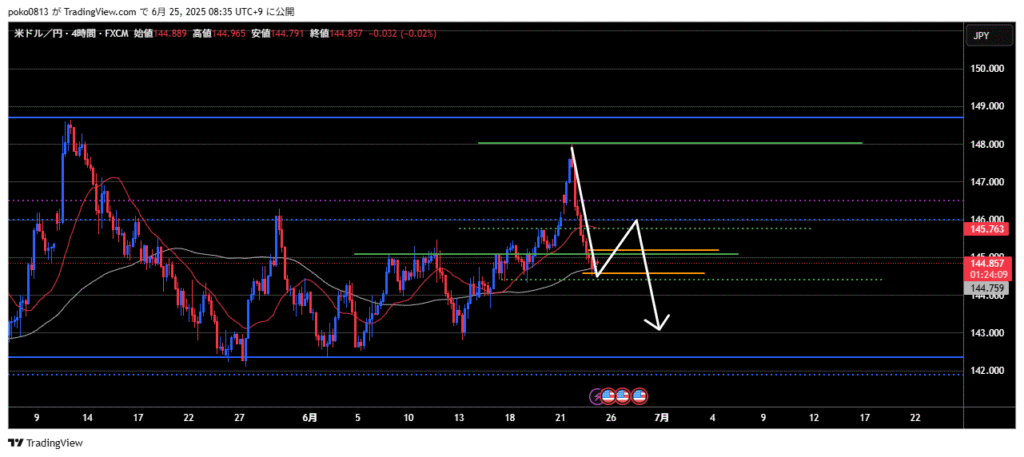This screenshot has height=457, width=1024.
Task: Open the JPY currency selector
Action: point(982,36)
